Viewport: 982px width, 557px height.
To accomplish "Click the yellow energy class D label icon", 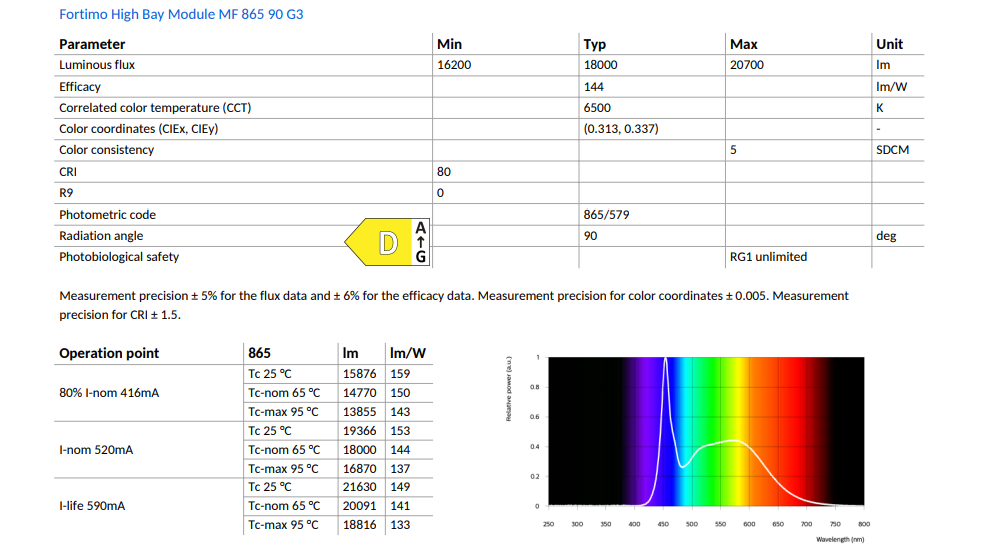I will tap(380, 242).
